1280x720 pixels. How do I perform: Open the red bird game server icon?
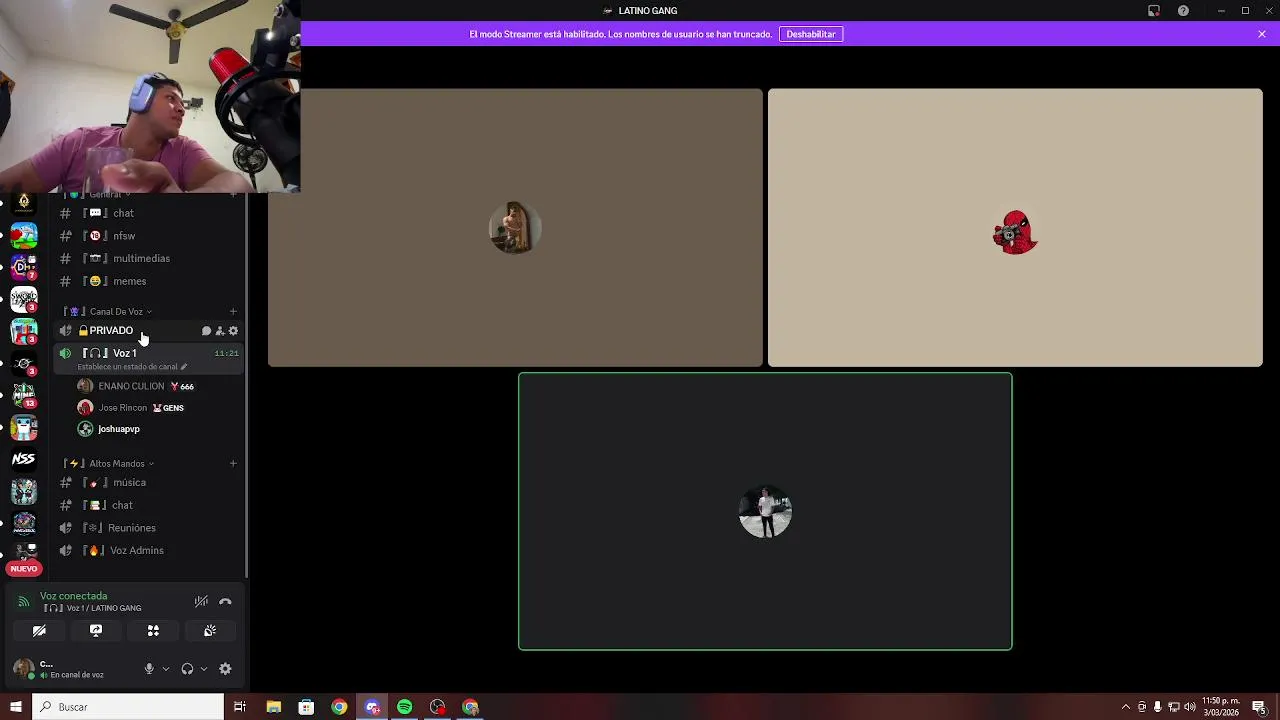point(24,235)
